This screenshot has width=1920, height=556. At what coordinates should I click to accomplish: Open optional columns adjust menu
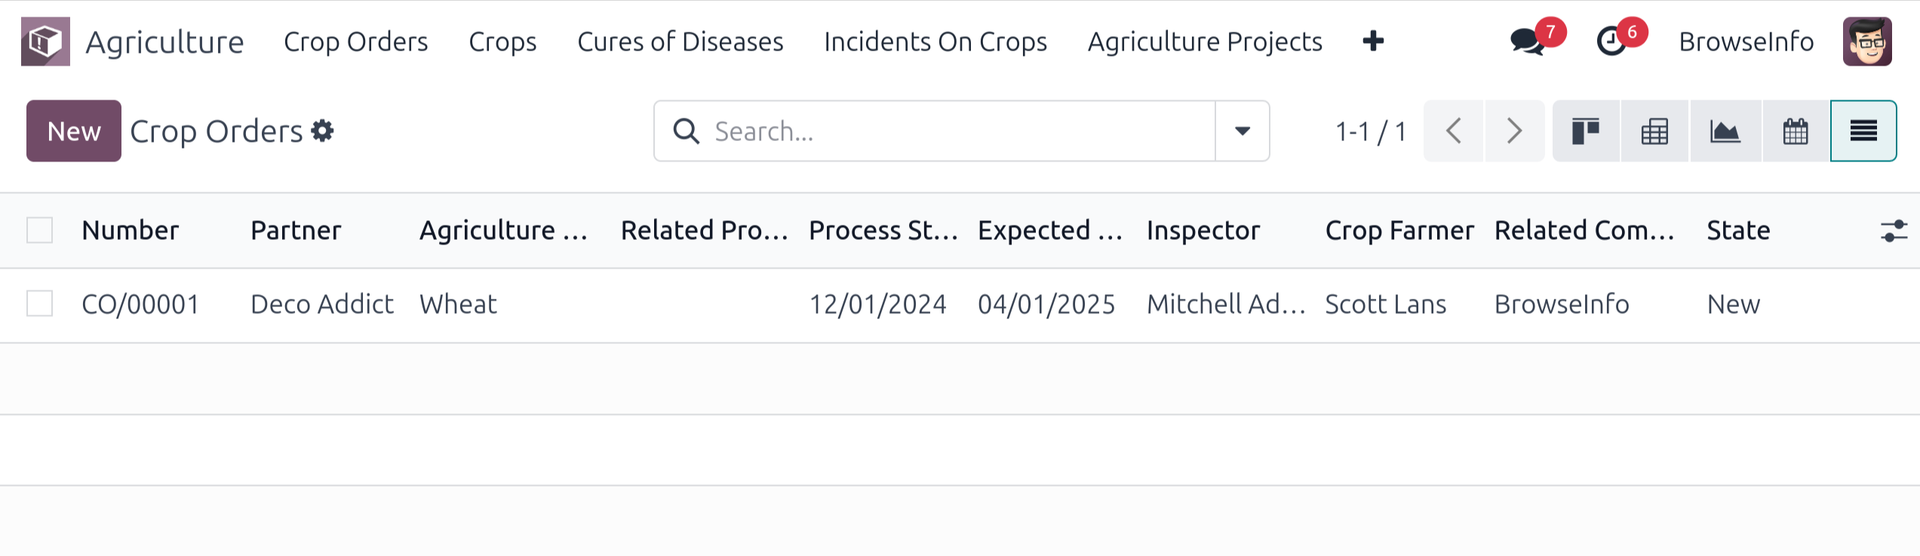coord(1893,231)
